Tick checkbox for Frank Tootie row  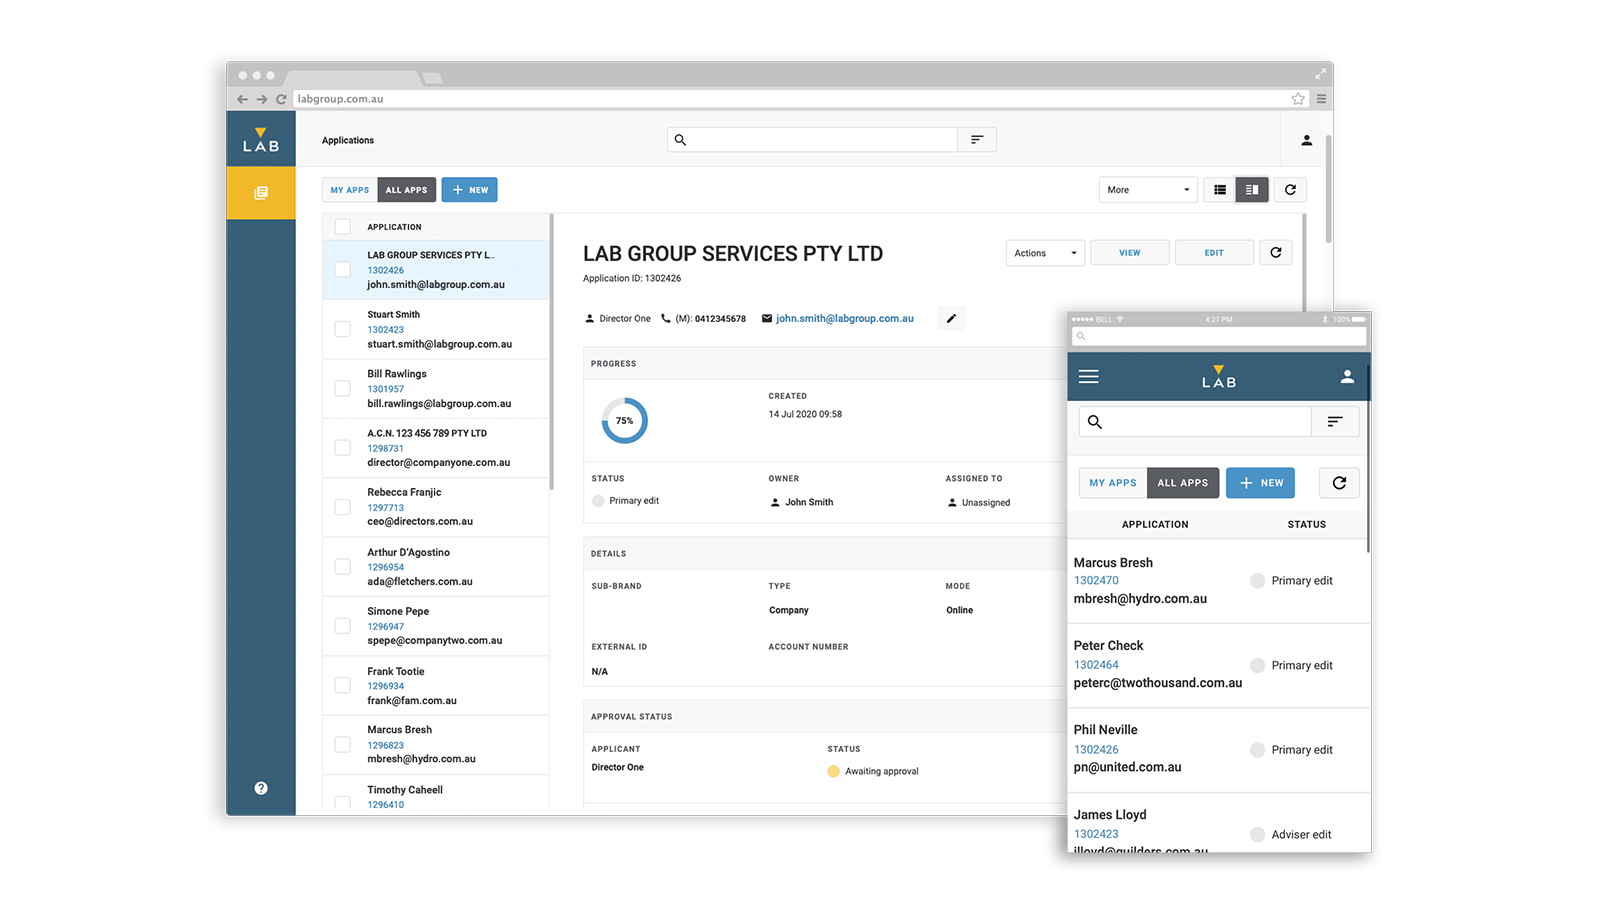342,685
